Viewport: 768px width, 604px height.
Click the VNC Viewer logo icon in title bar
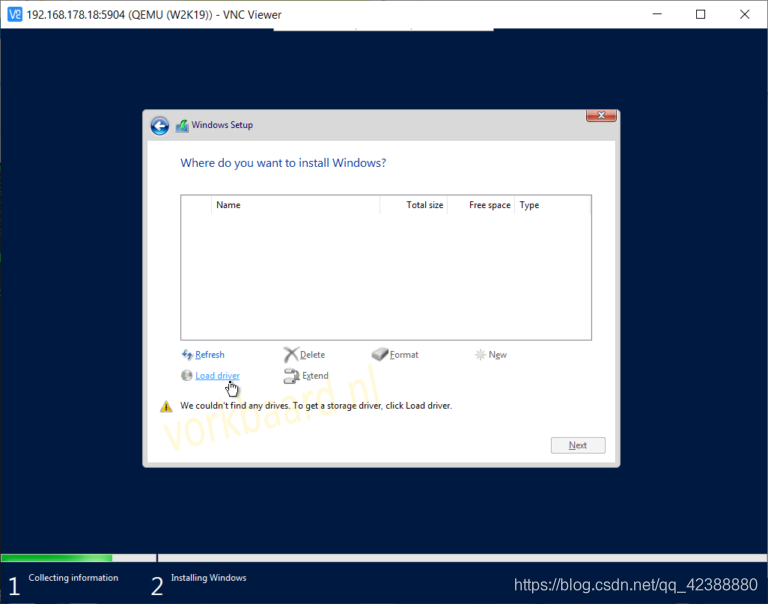coord(15,15)
